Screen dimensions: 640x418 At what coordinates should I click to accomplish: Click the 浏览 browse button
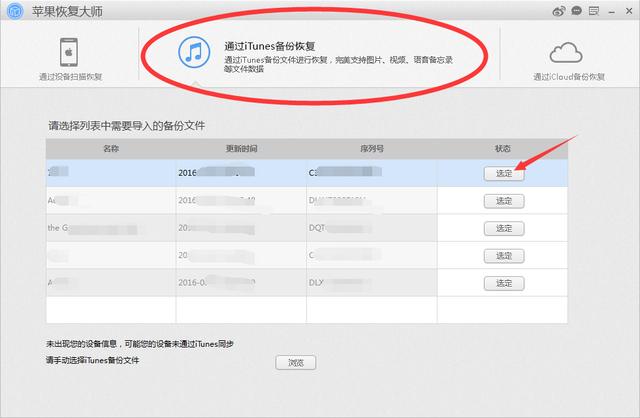(295, 362)
